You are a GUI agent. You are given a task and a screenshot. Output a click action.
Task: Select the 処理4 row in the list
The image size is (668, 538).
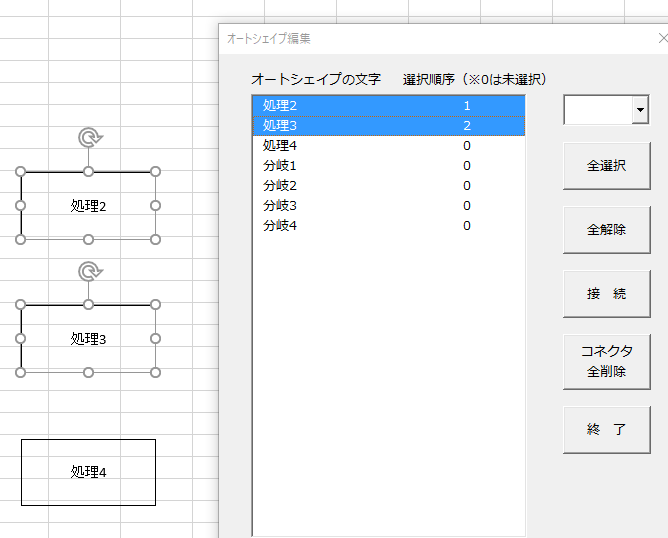point(389,146)
